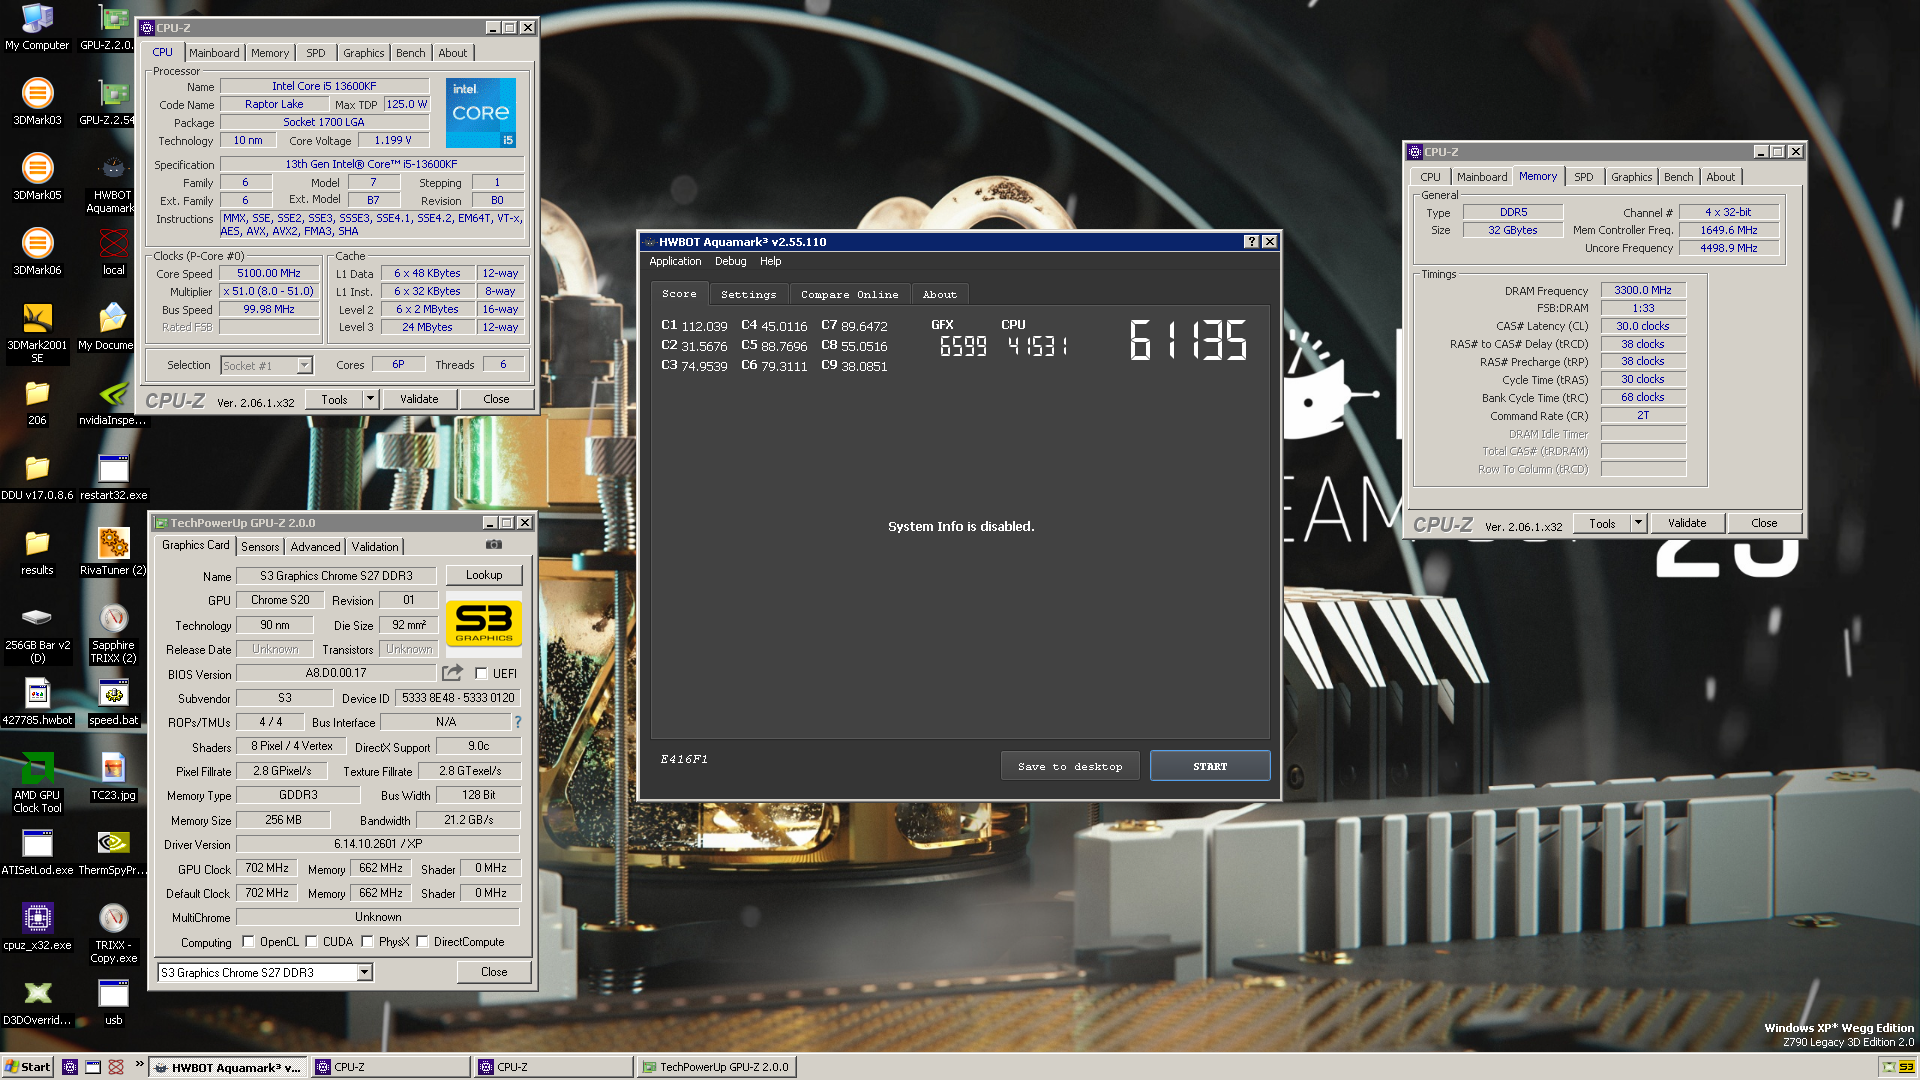
Task: Click Validate in right CPU-Z Memory window
Action: 1687,523
